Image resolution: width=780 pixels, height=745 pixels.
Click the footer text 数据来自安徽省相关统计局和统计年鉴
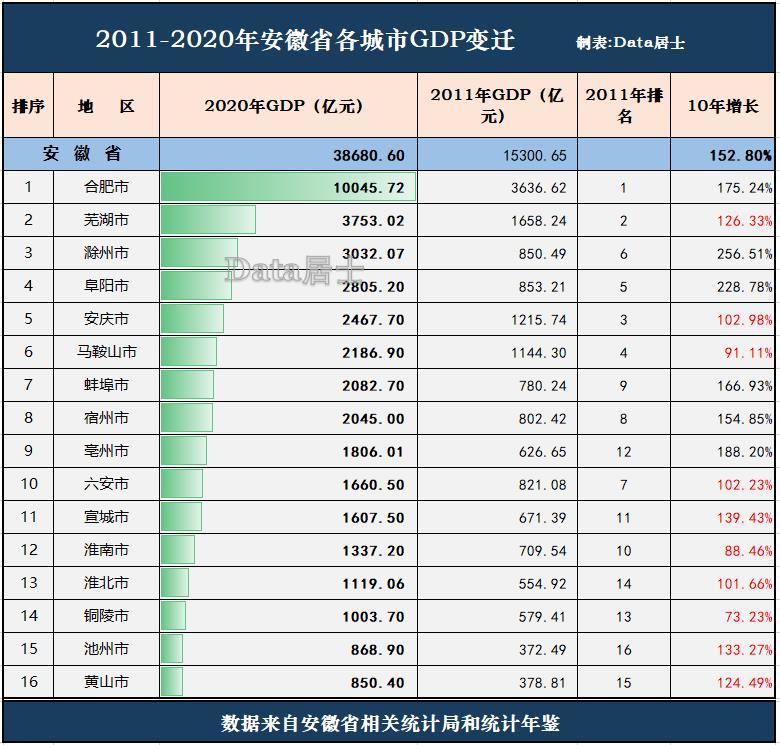pyautogui.click(x=390, y=724)
